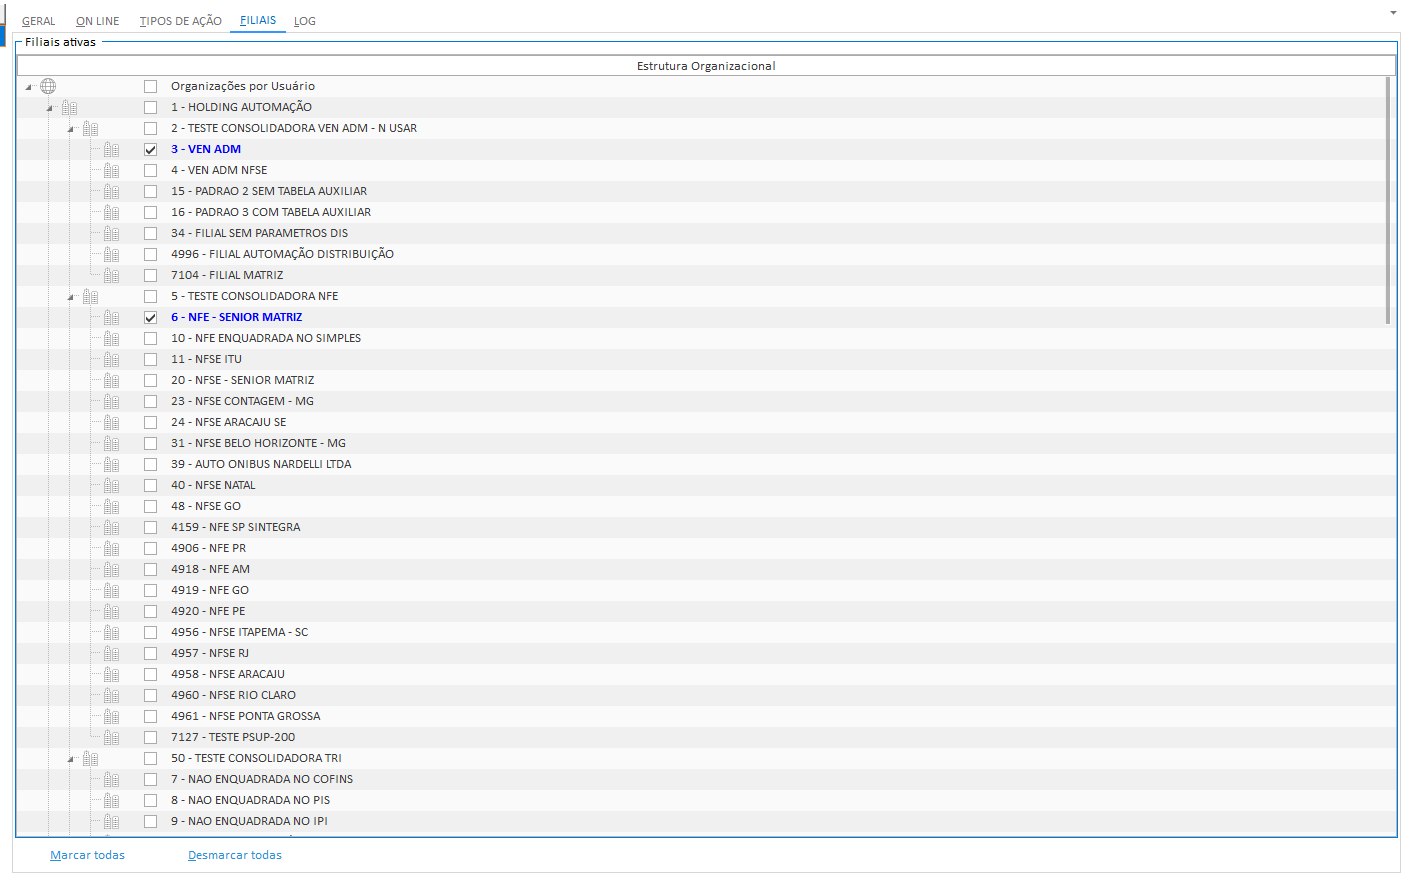Click building icon beside 40 - NFSE NATAL
This screenshot has height=873, width=1402.
[111, 485]
